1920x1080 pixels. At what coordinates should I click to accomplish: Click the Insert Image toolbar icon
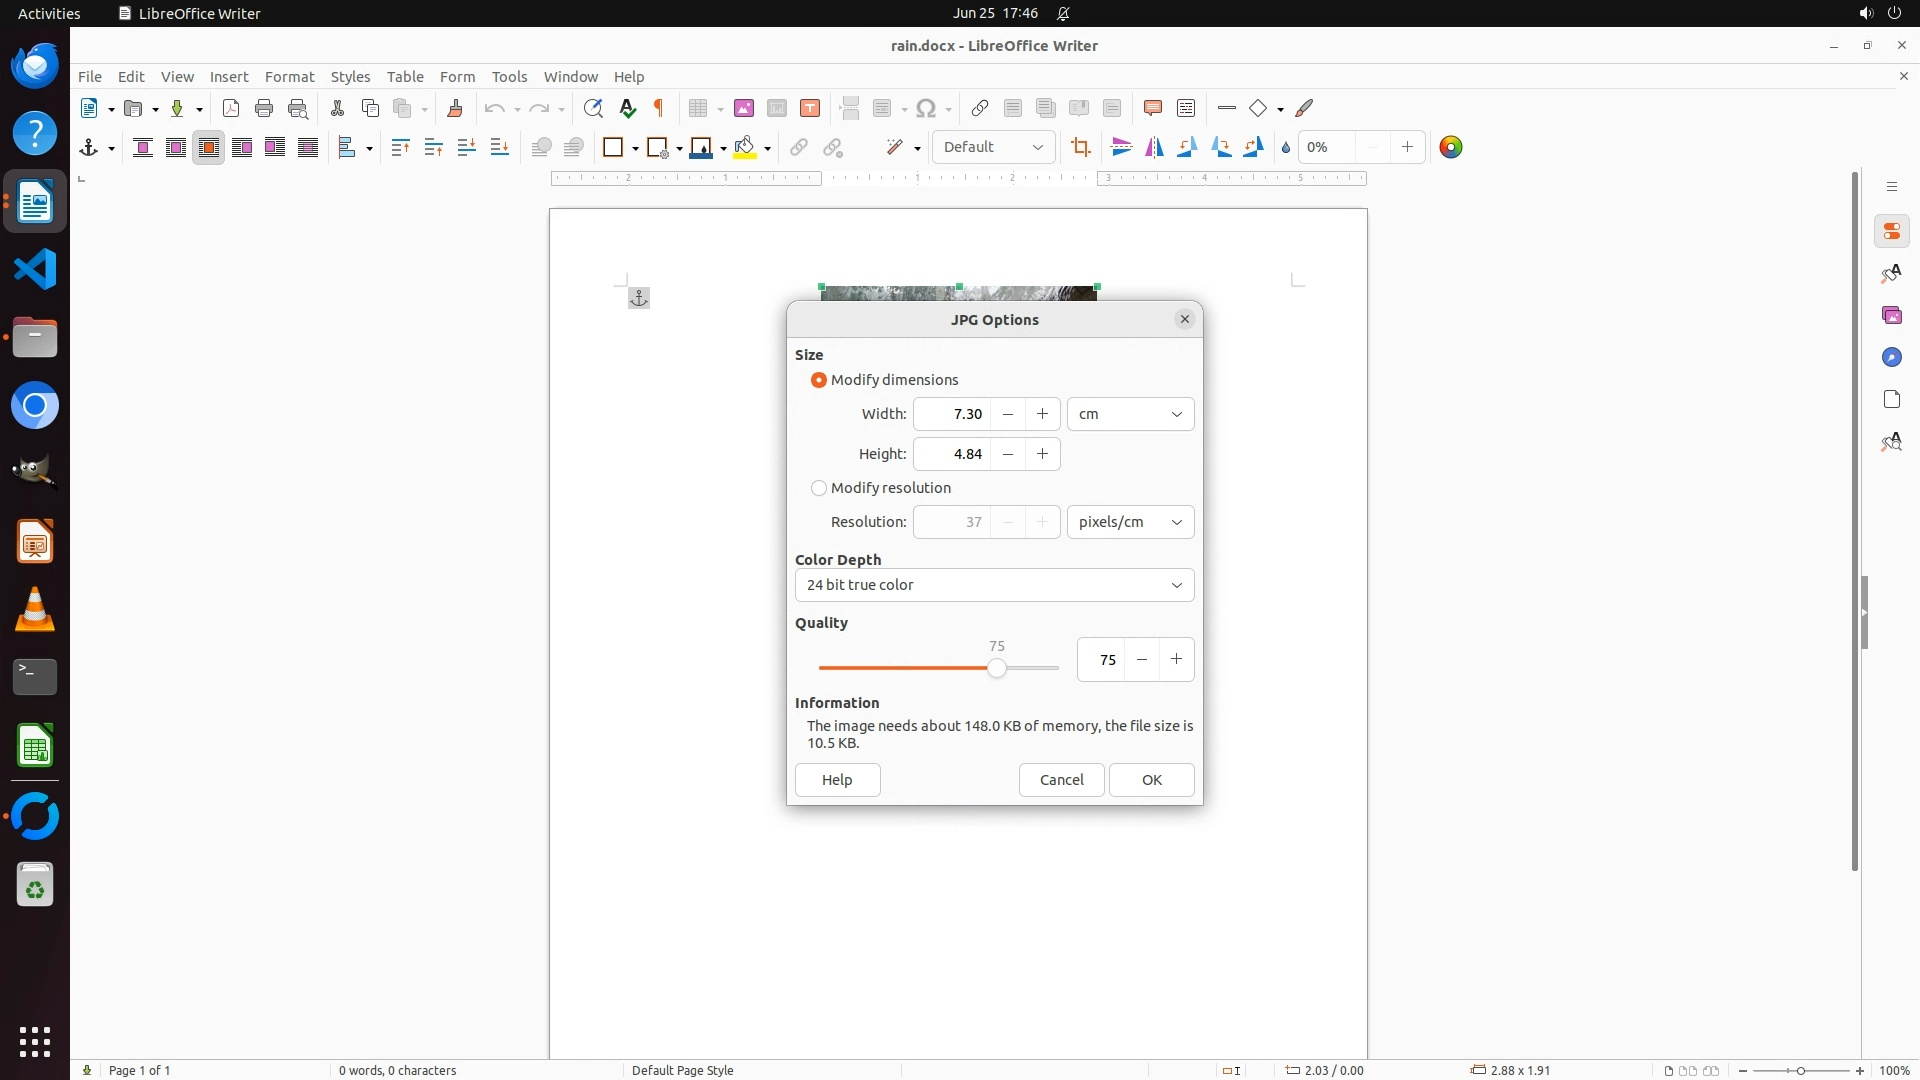743,108
